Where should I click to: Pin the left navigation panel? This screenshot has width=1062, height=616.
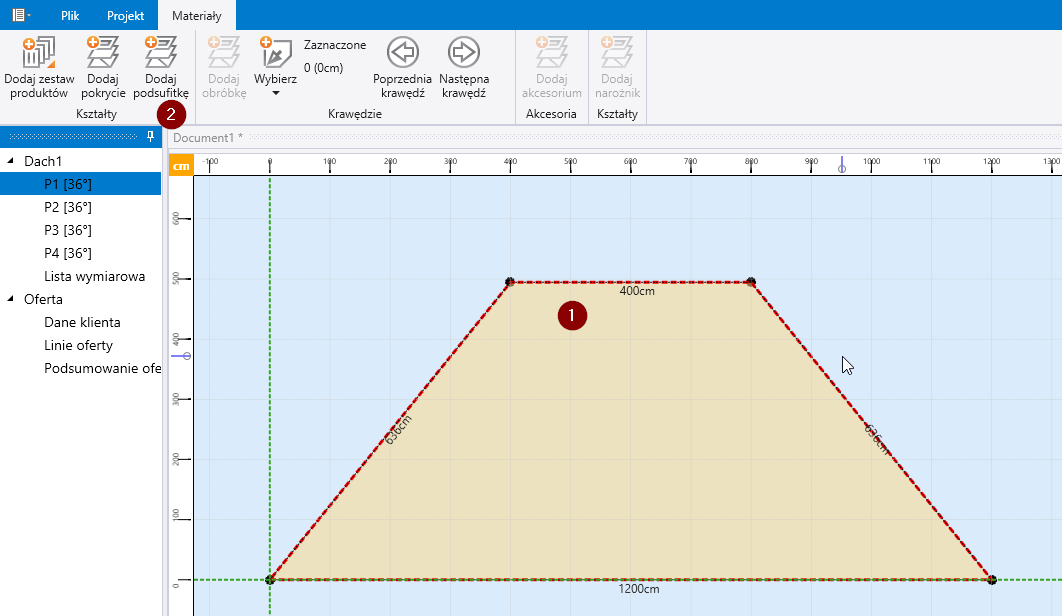pos(151,136)
